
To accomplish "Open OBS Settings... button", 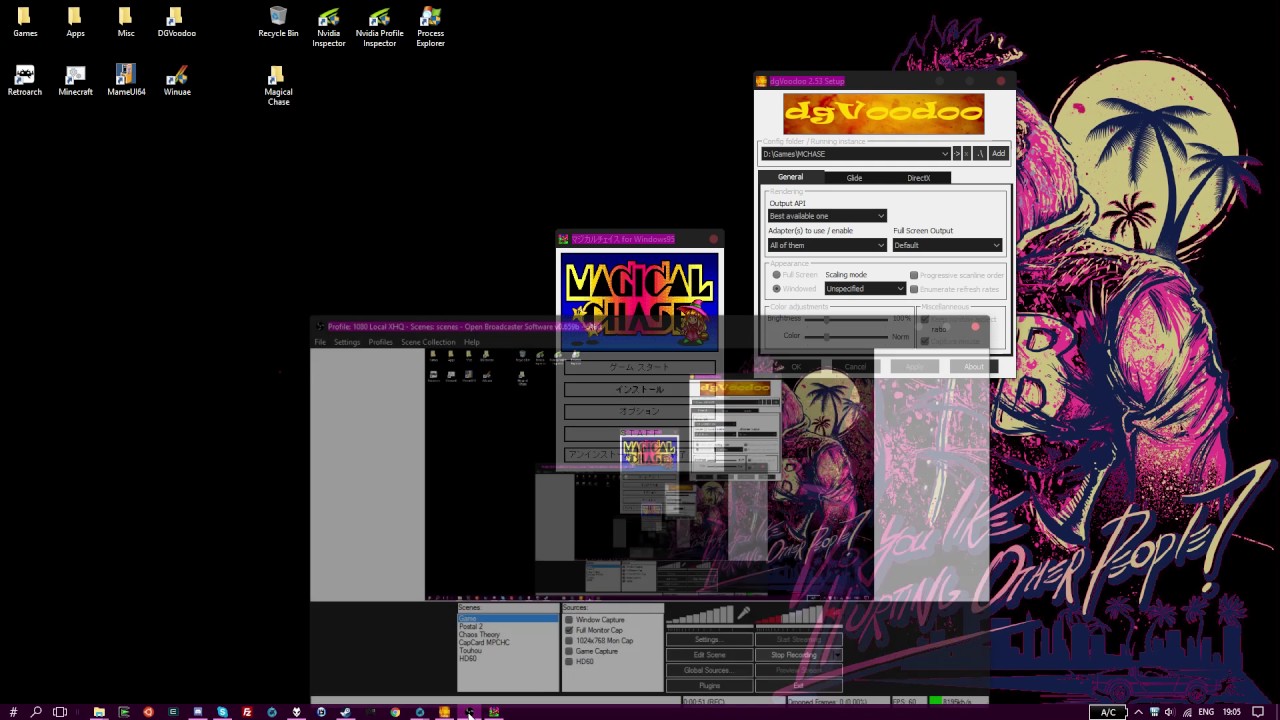I will [x=708, y=640].
